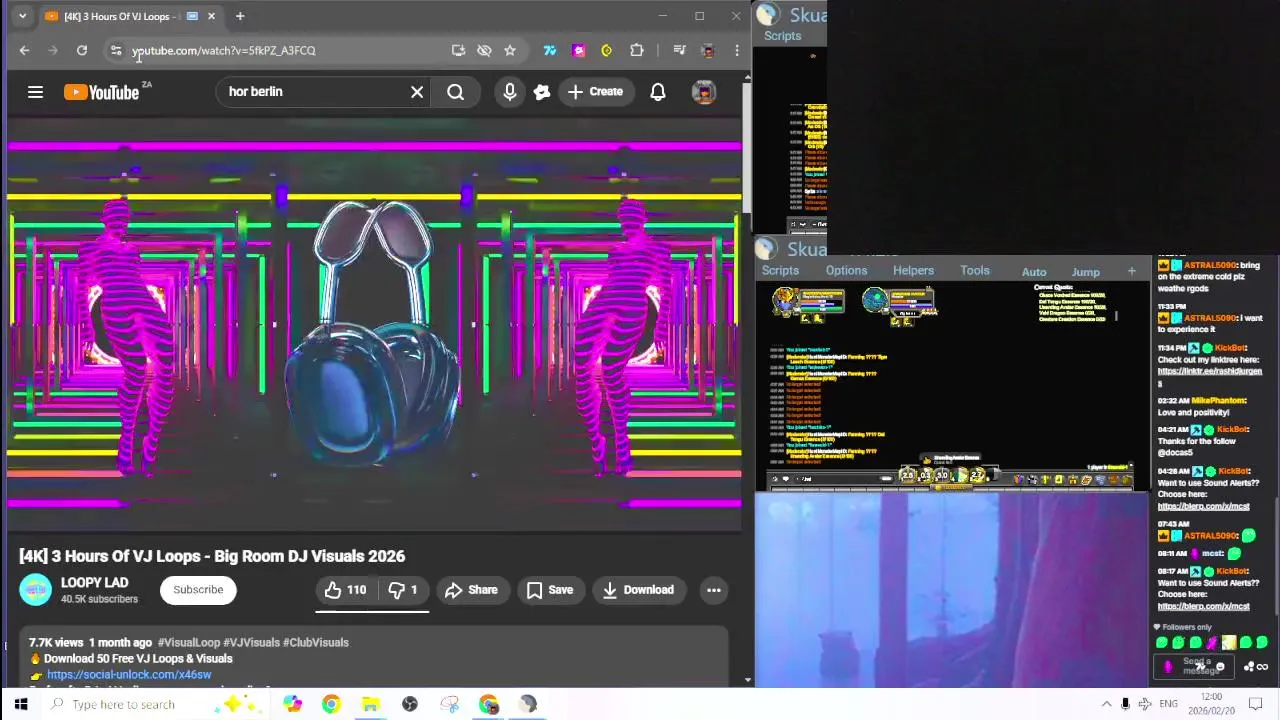The height and width of the screenshot is (720, 1280).
Task: Show hidden system tray icons
Action: click(1106, 704)
